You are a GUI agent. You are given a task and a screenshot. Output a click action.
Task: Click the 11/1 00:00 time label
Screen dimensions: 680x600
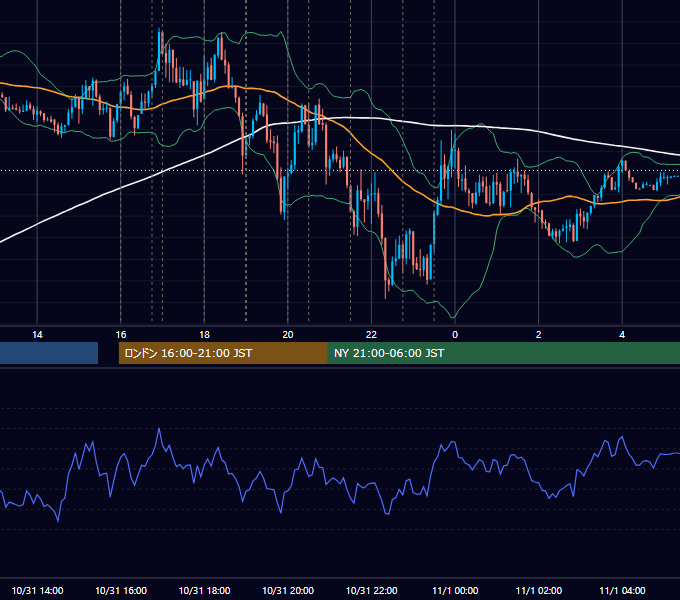coord(455,590)
